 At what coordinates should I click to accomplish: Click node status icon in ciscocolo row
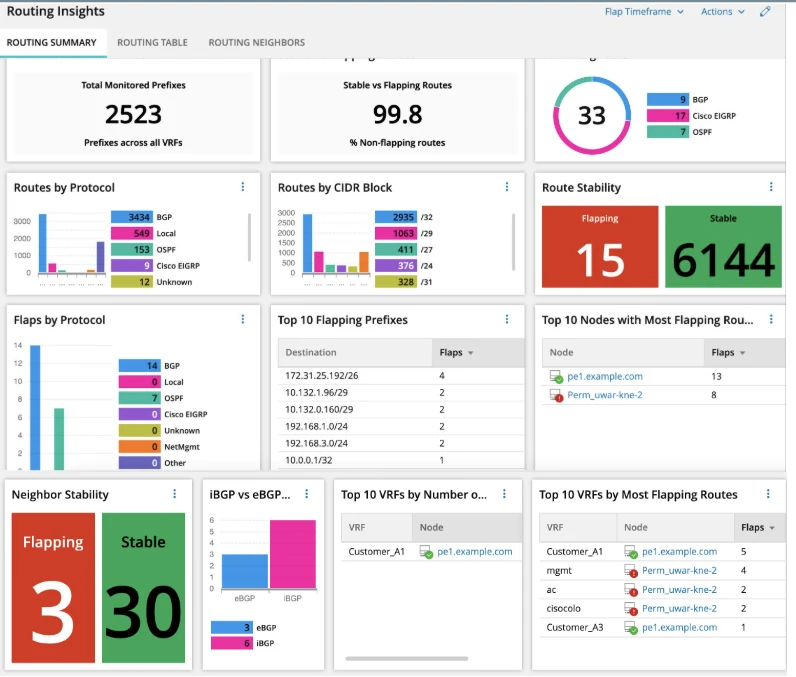pos(631,609)
